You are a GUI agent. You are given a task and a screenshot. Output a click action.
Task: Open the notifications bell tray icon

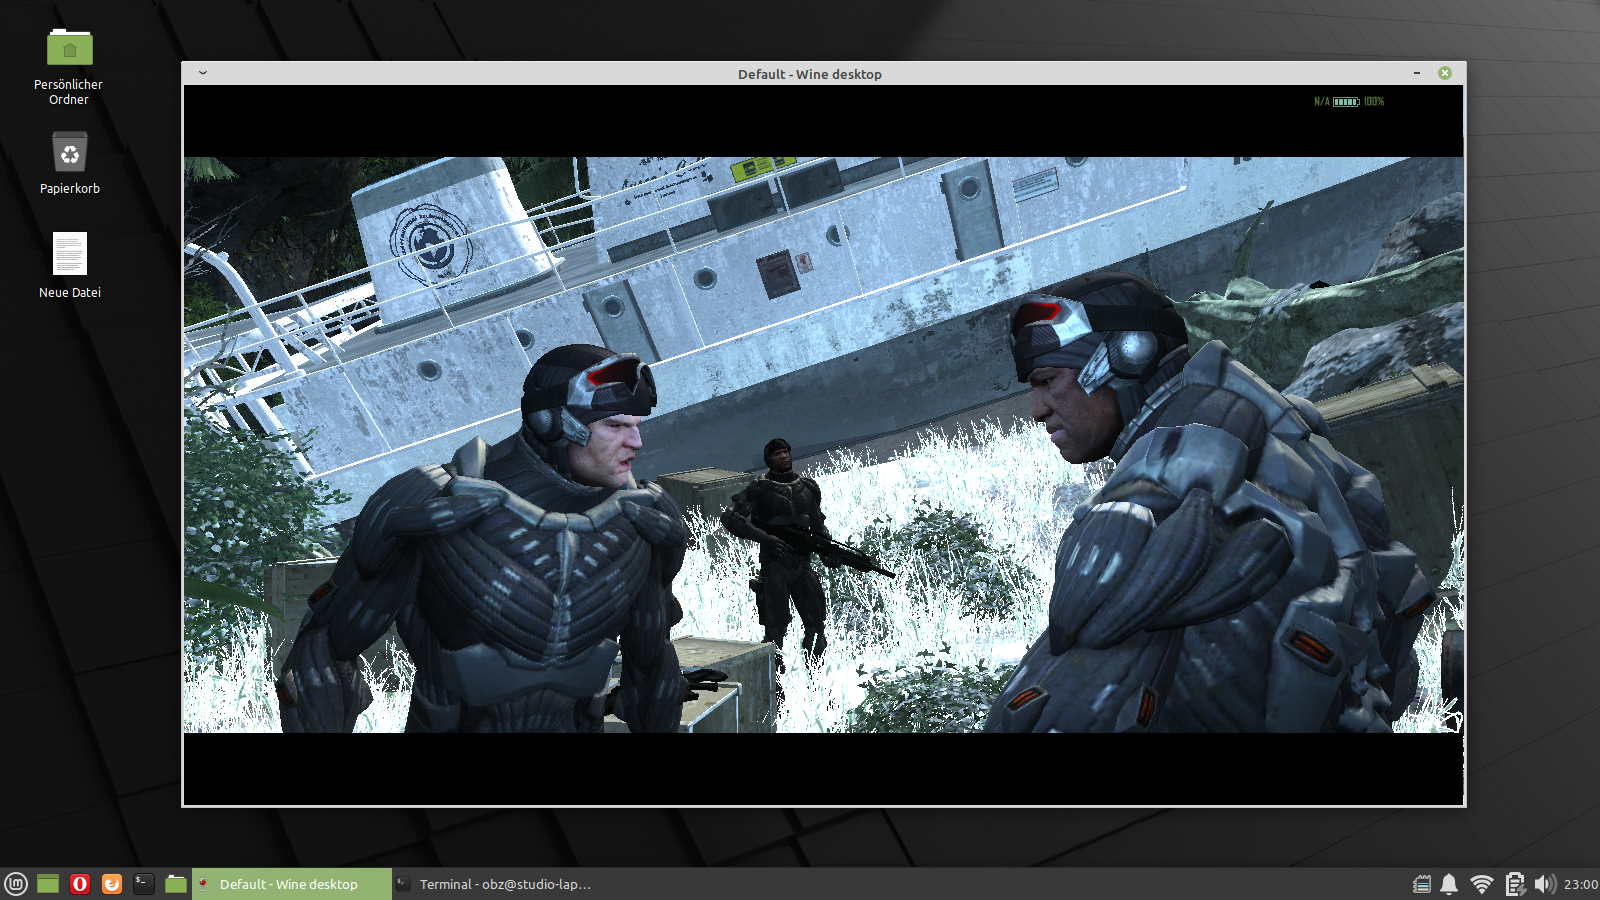(1449, 884)
